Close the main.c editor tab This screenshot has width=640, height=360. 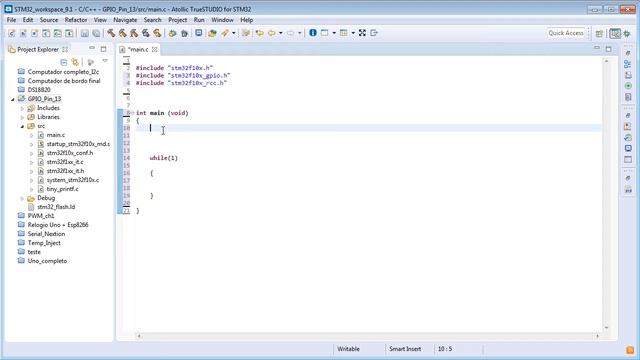coord(154,49)
